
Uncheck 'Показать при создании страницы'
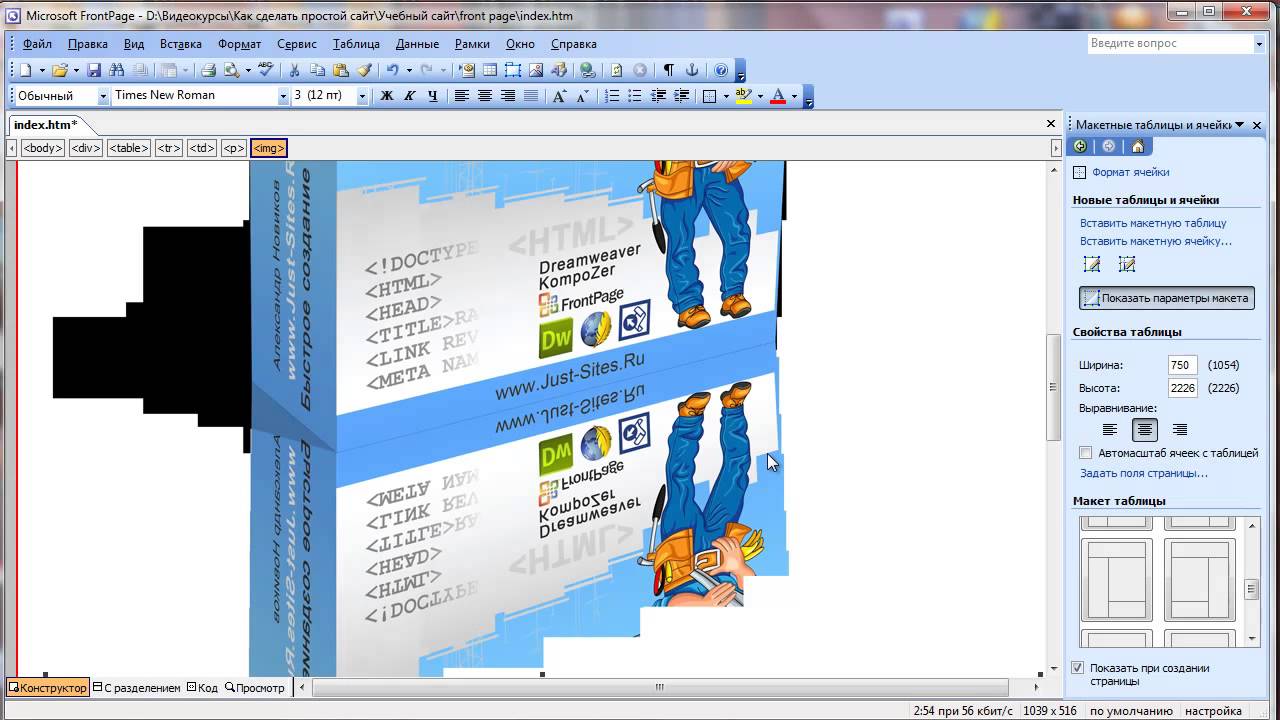(1078, 668)
